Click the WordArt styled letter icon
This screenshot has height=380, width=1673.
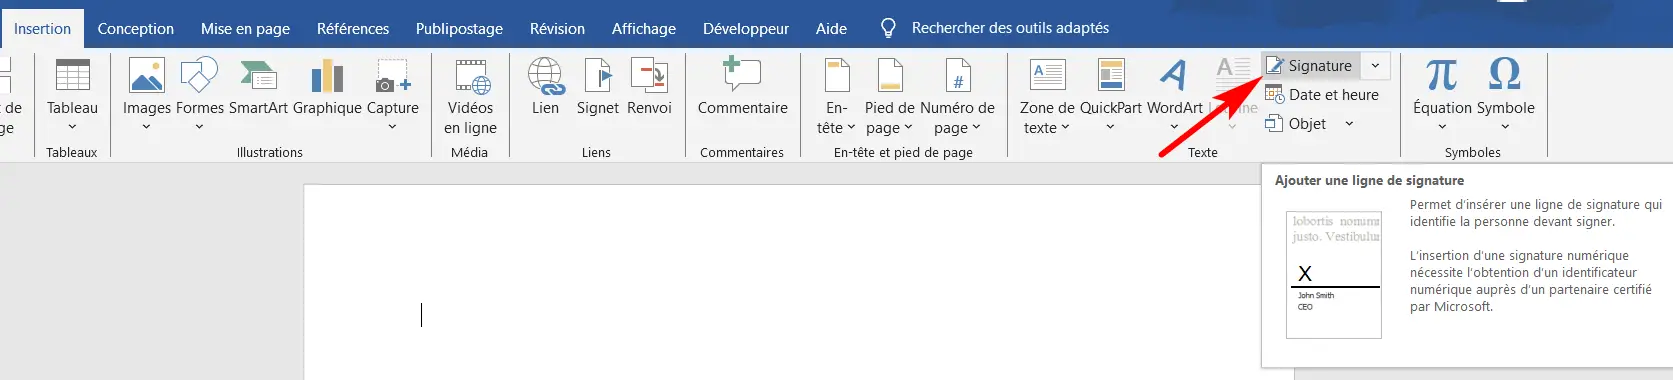(1174, 76)
